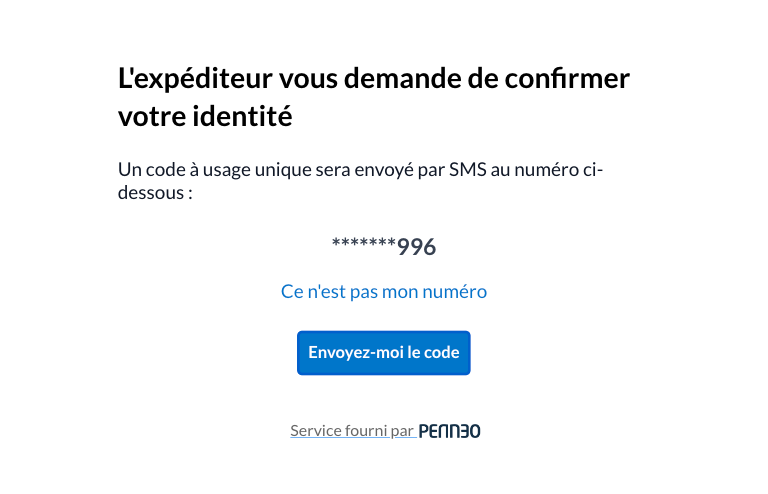Click the words 'votre identité' in the heading
This screenshot has height=494, width=768.
(205, 116)
